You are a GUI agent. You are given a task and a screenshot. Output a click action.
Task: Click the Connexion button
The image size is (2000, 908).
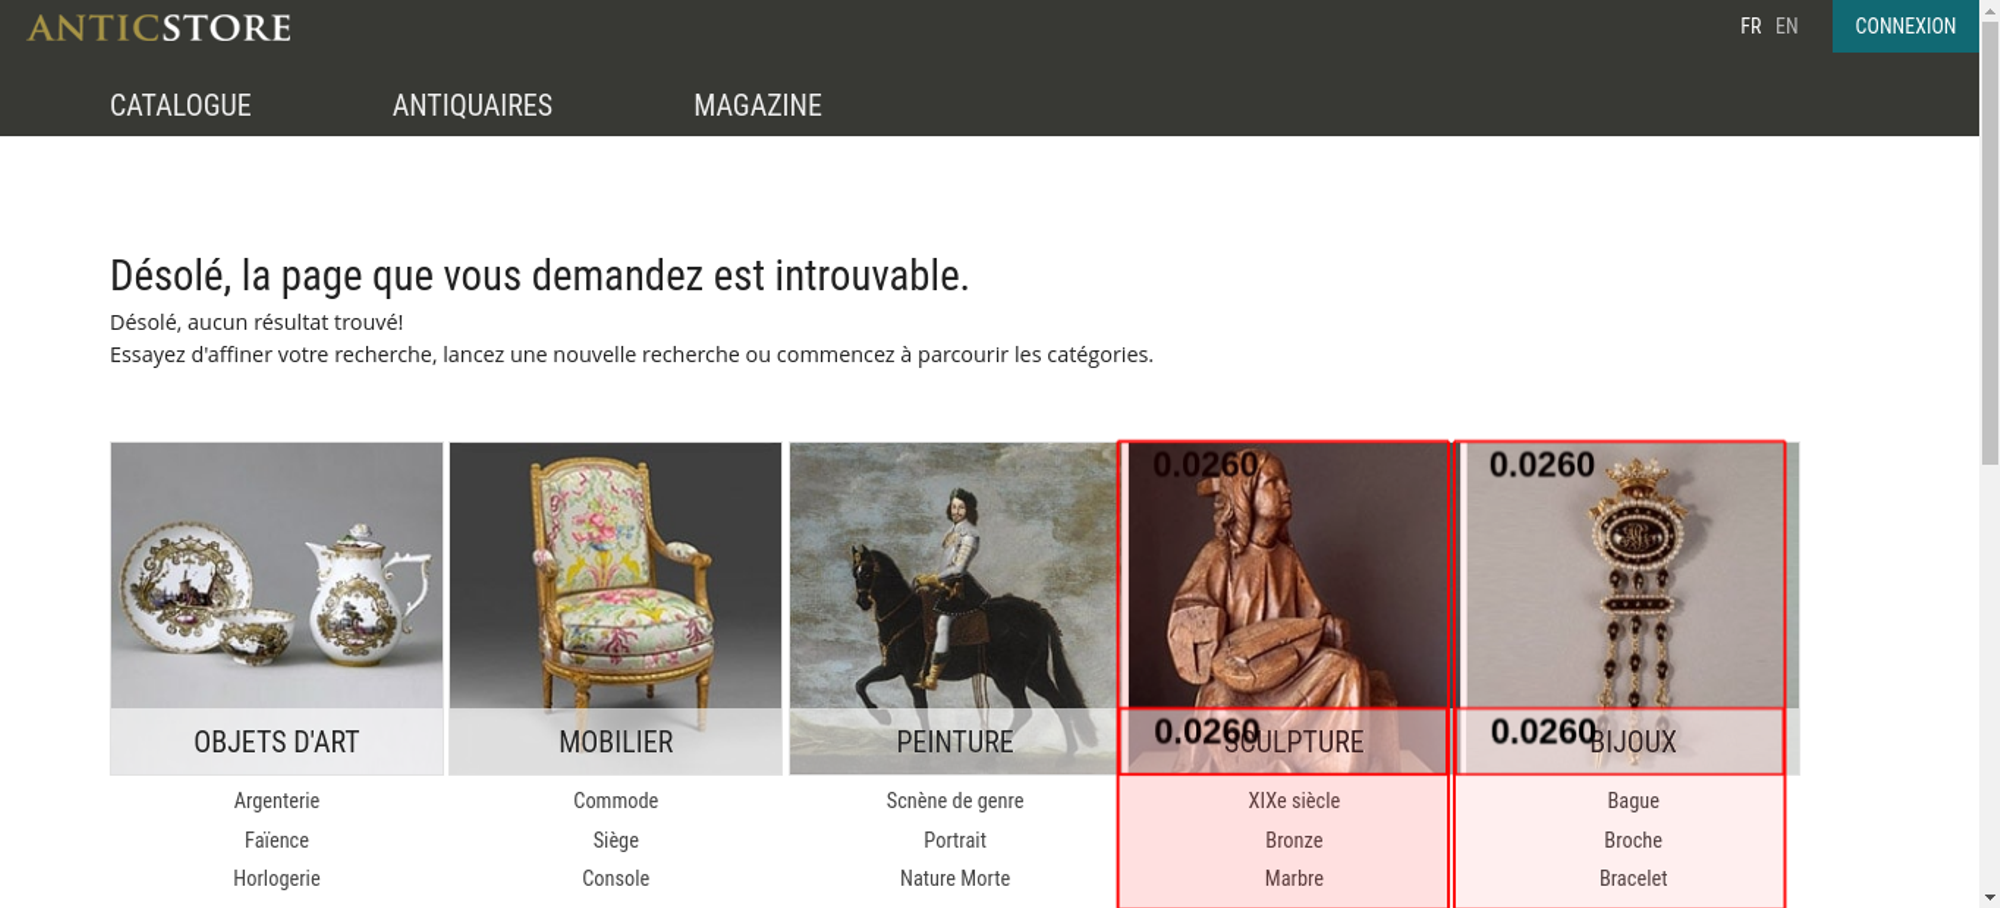coord(1905,26)
